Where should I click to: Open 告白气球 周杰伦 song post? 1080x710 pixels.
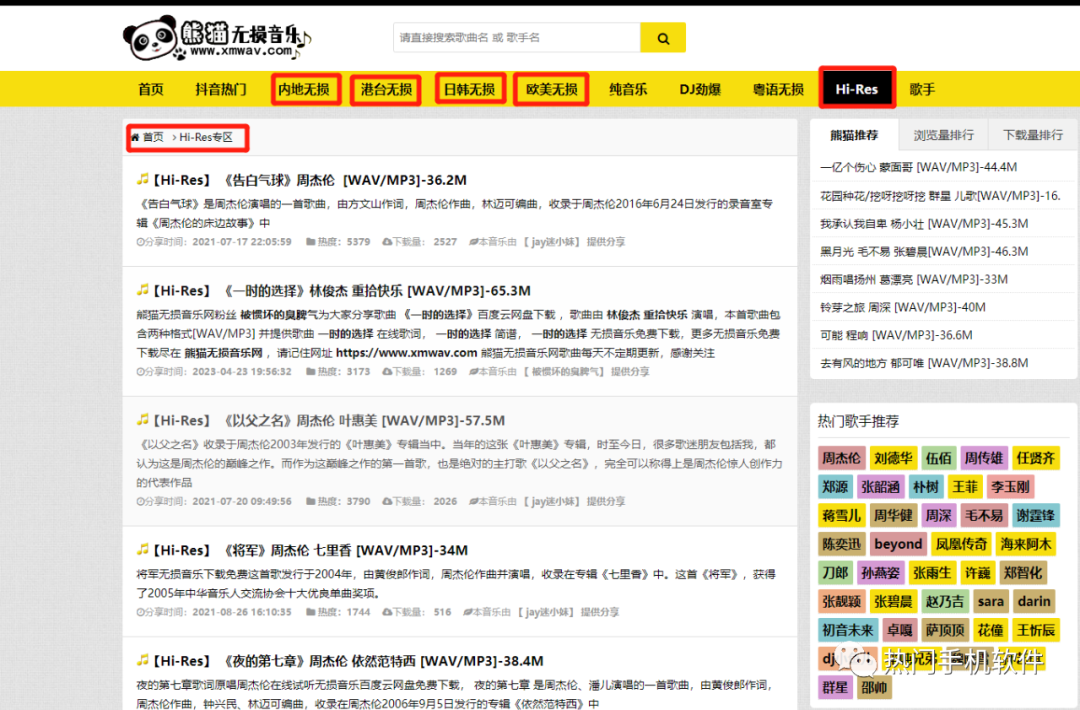pyautogui.click(x=309, y=180)
